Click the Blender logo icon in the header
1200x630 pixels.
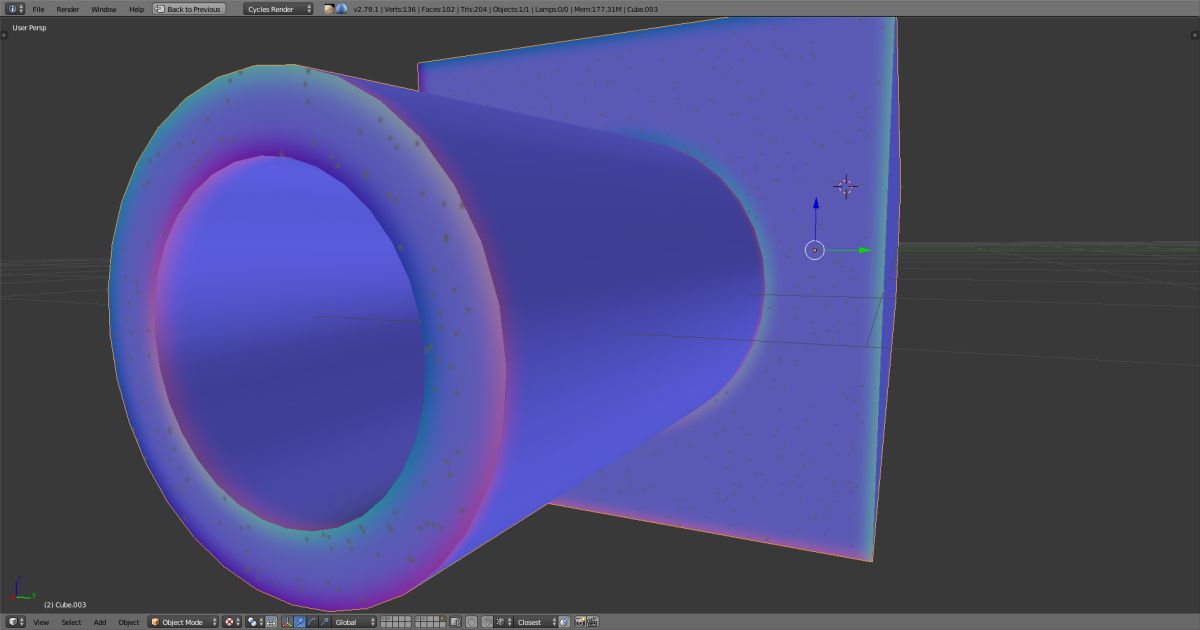328,9
